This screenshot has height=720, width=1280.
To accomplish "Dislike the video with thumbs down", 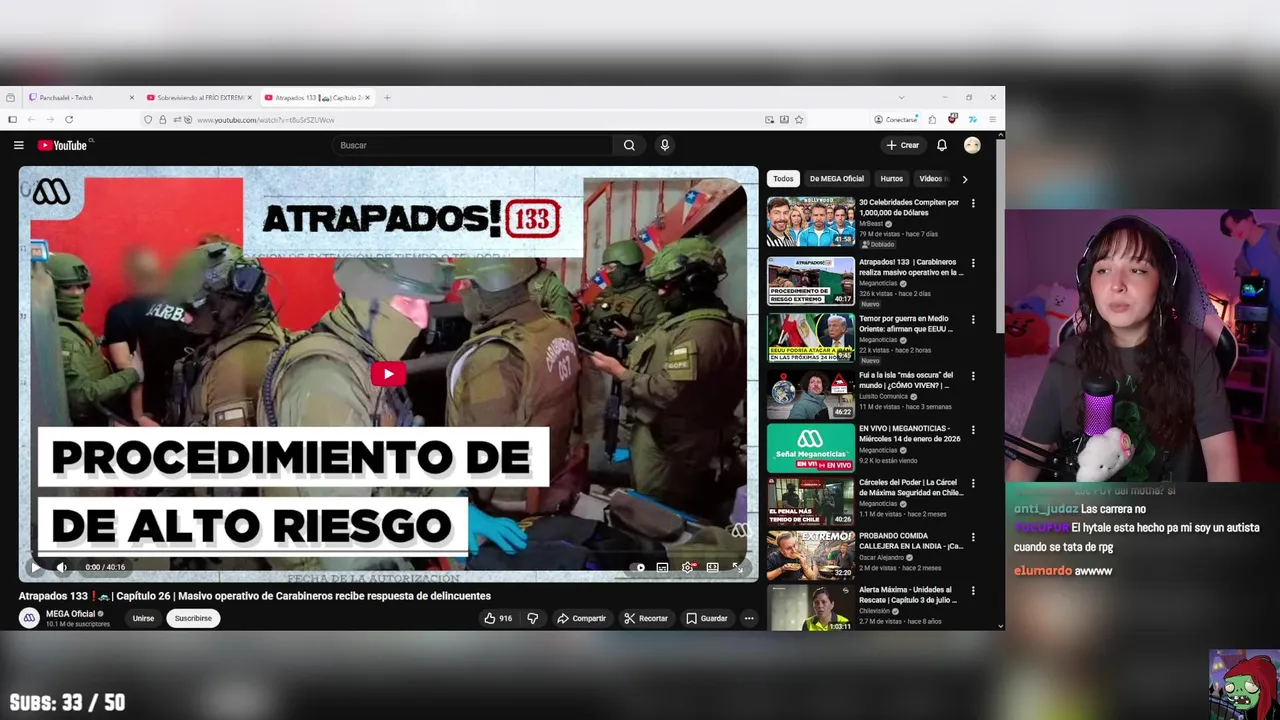I will pos(532,618).
